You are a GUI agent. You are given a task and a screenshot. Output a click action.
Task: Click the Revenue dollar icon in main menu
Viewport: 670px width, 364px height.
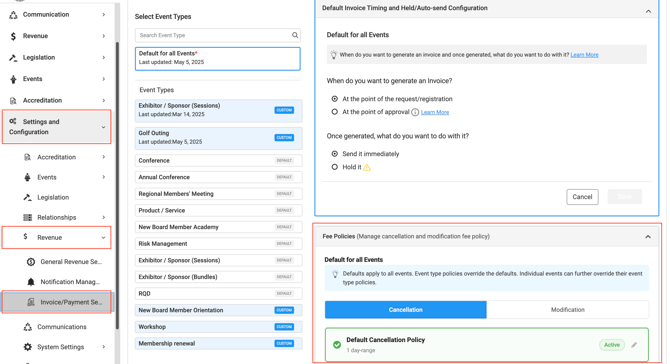(13, 36)
